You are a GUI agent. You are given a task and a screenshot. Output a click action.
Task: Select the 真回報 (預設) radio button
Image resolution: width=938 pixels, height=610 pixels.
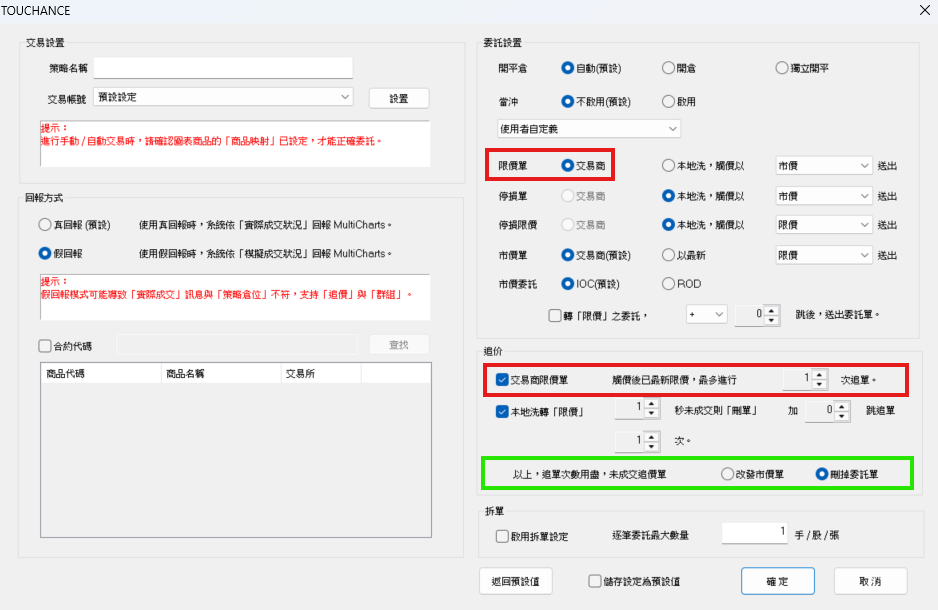click(44, 225)
